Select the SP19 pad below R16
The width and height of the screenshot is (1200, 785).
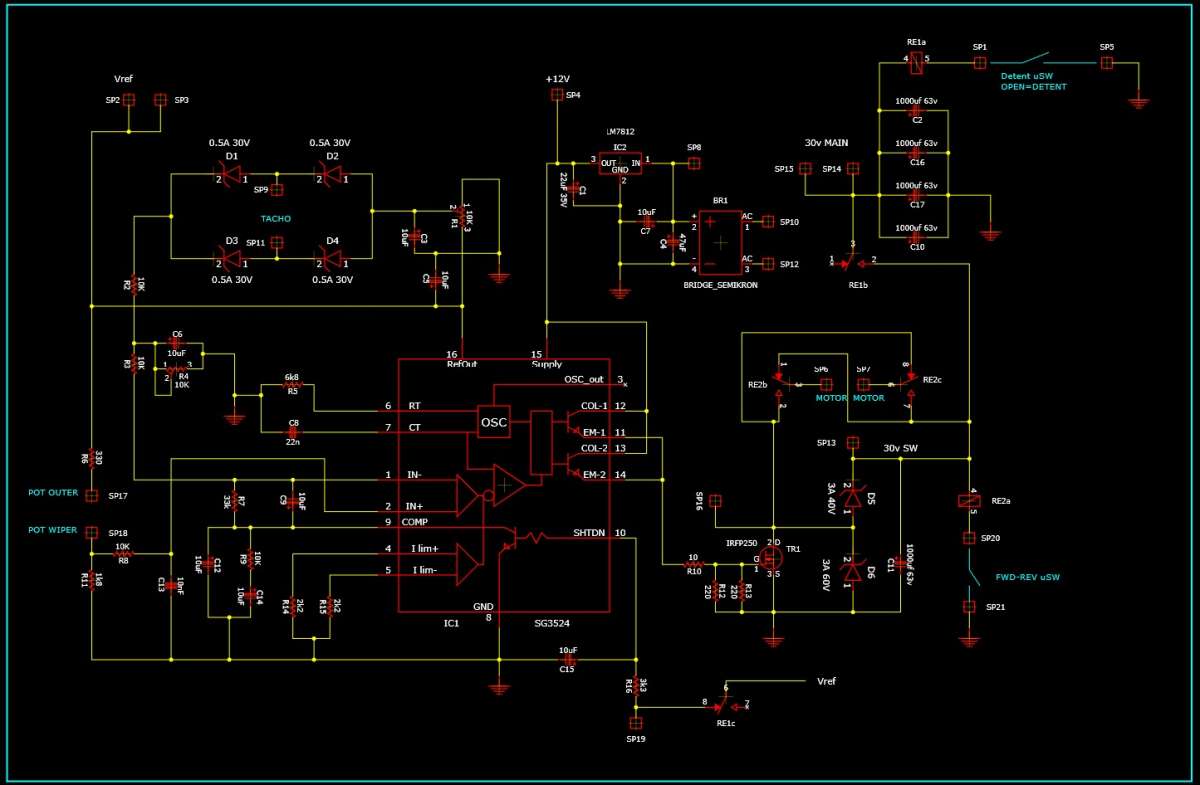coord(635,722)
